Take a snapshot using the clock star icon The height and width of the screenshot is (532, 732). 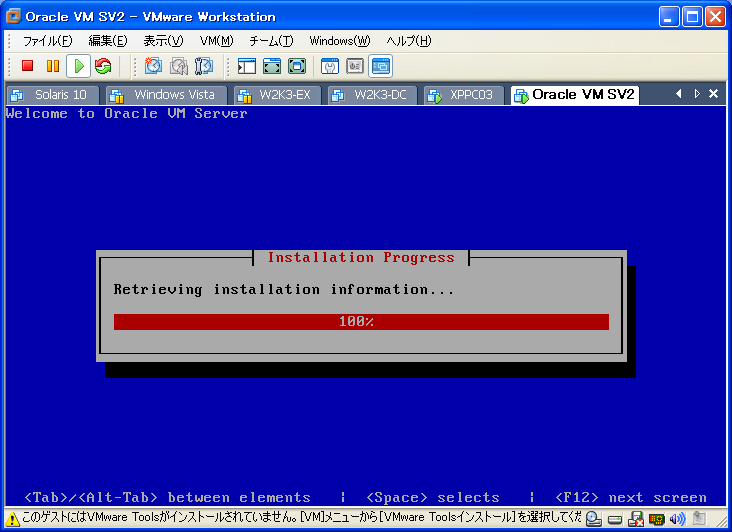pyautogui.click(x=153, y=66)
